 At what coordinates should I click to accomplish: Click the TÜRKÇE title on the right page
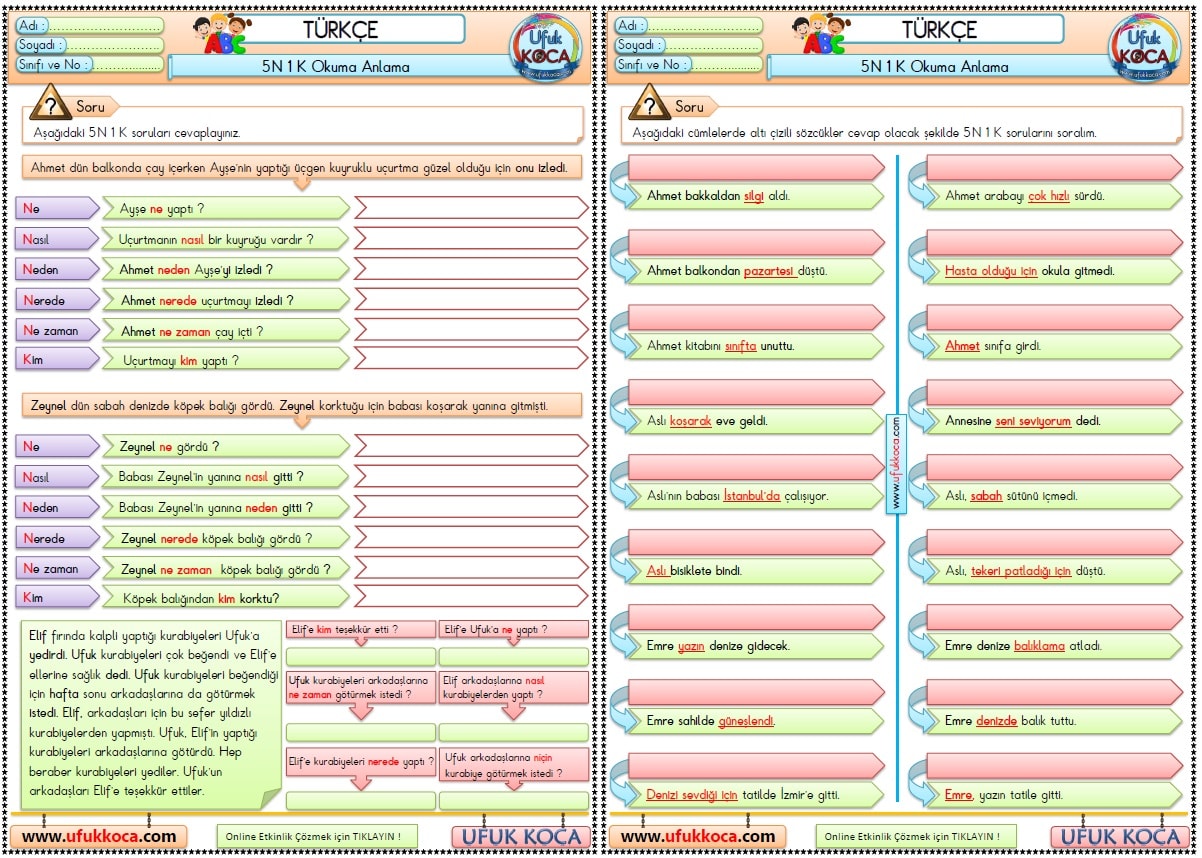(939, 29)
